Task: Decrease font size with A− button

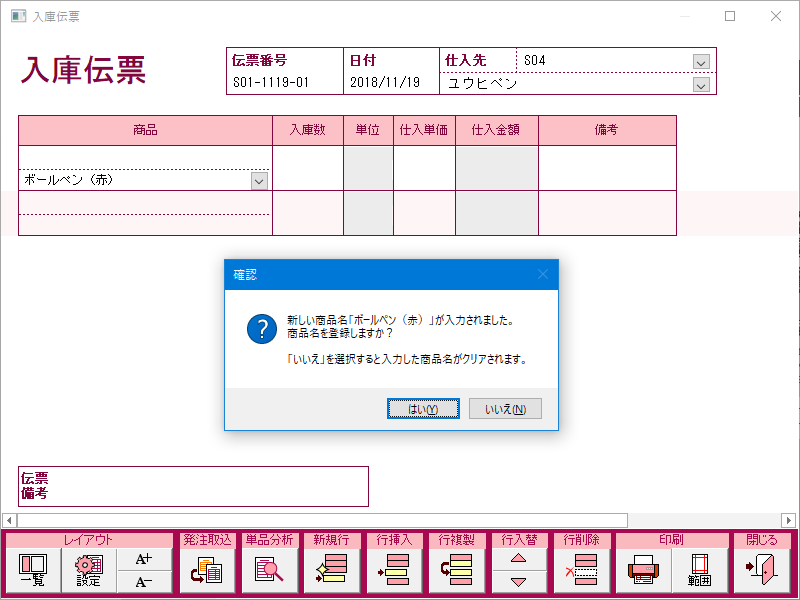Action: [144, 582]
